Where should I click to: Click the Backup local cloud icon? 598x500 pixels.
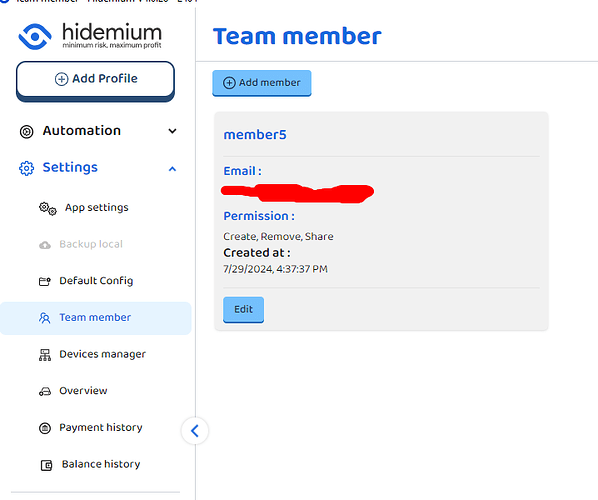coord(45,245)
